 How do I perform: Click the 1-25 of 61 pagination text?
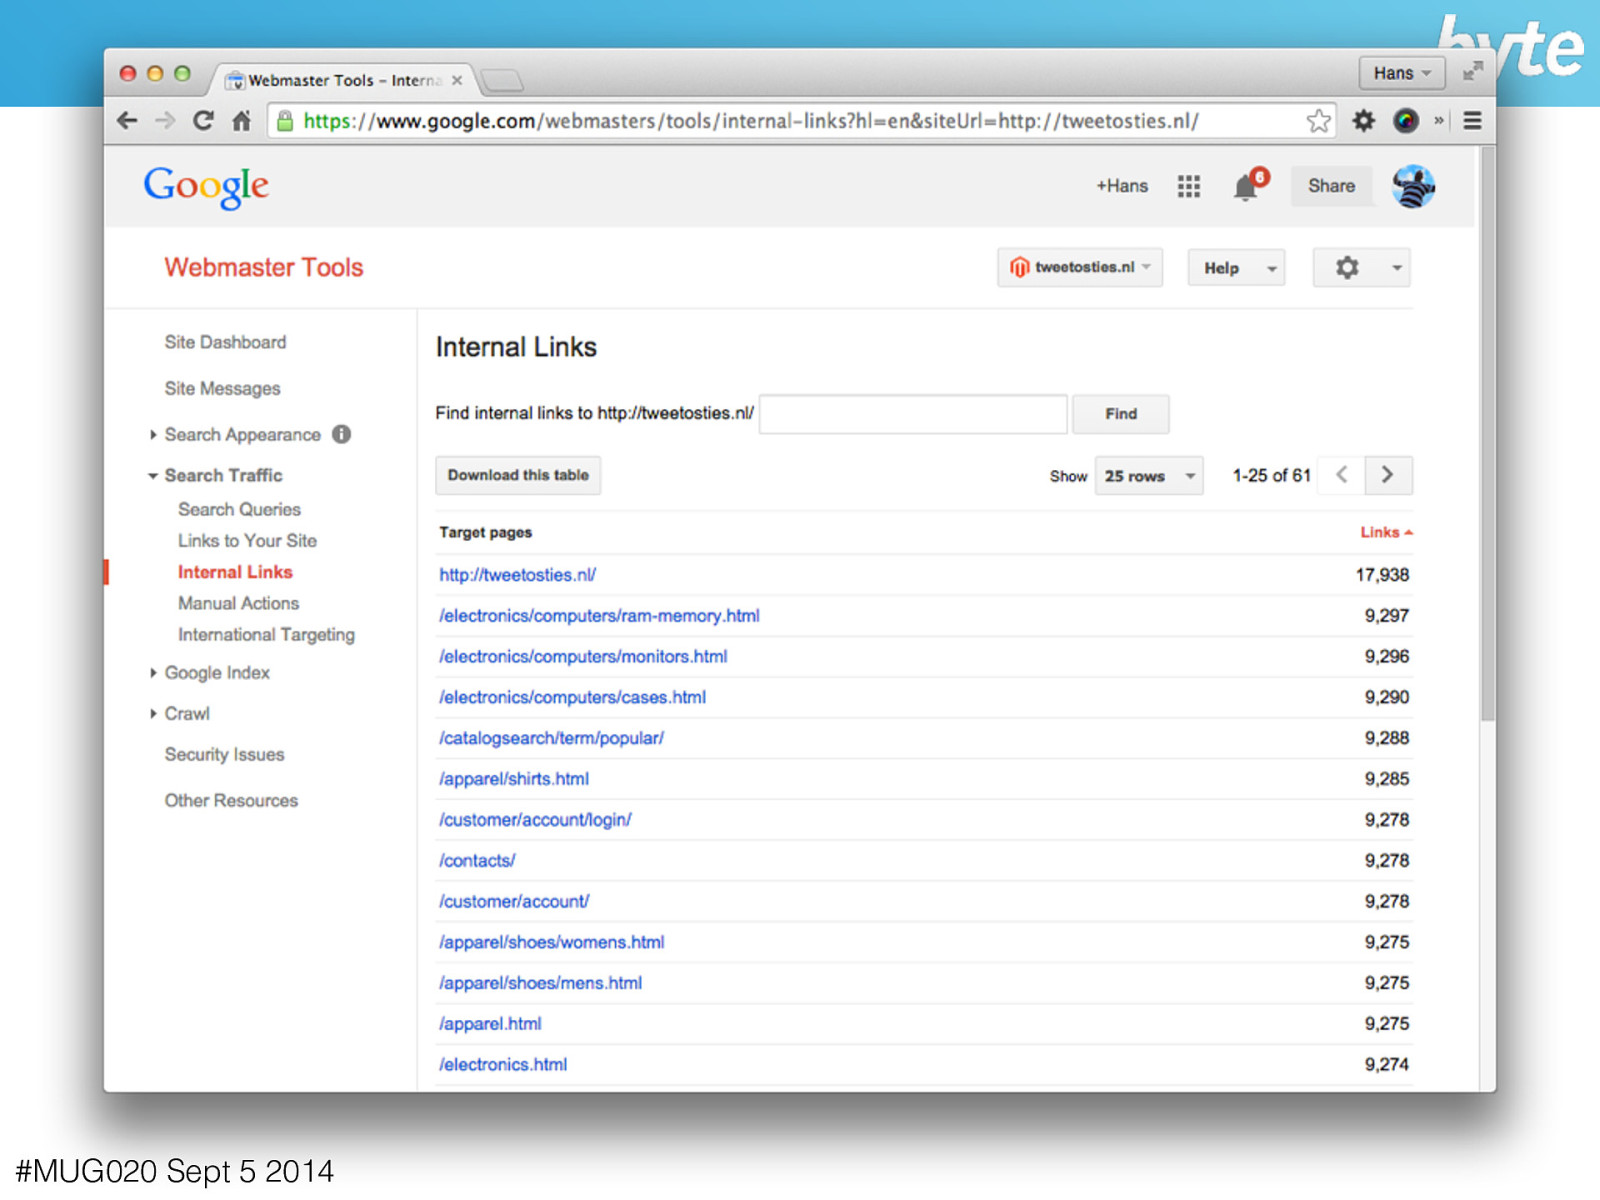(x=1271, y=476)
